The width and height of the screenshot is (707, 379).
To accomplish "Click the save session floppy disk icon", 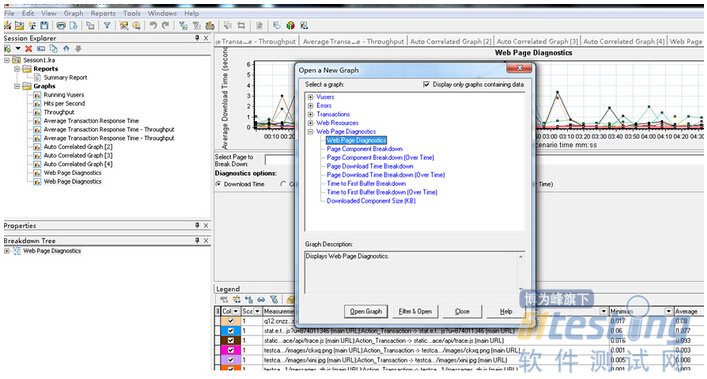I will click(x=44, y=26).
